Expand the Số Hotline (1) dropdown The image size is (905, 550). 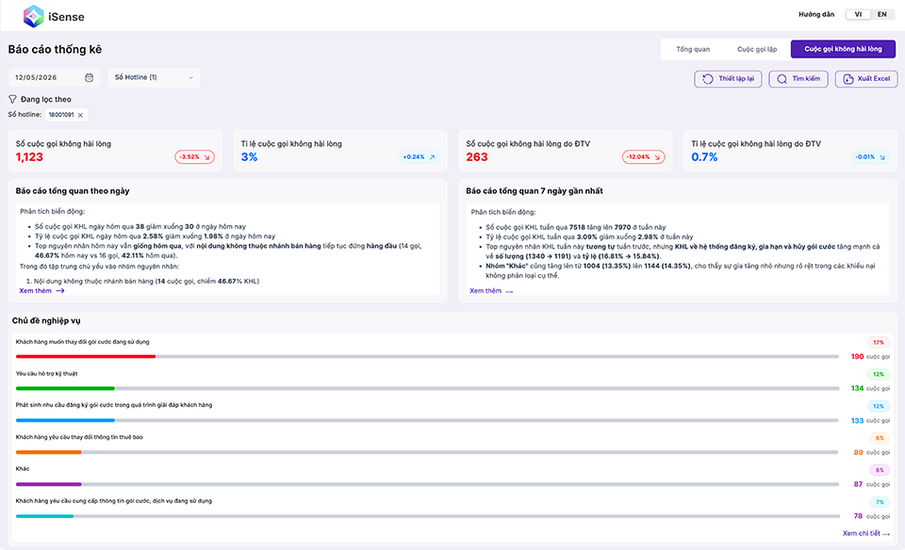pyautogui.click(x=154, y=77)
